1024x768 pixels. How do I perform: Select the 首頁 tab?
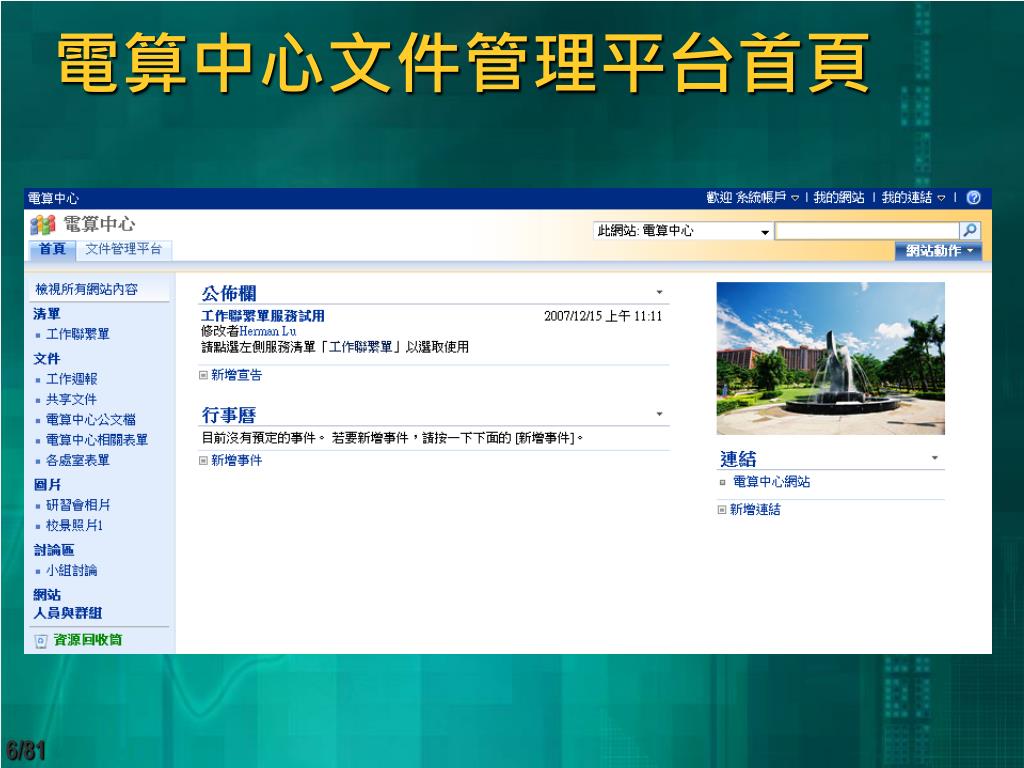point(52,249)
